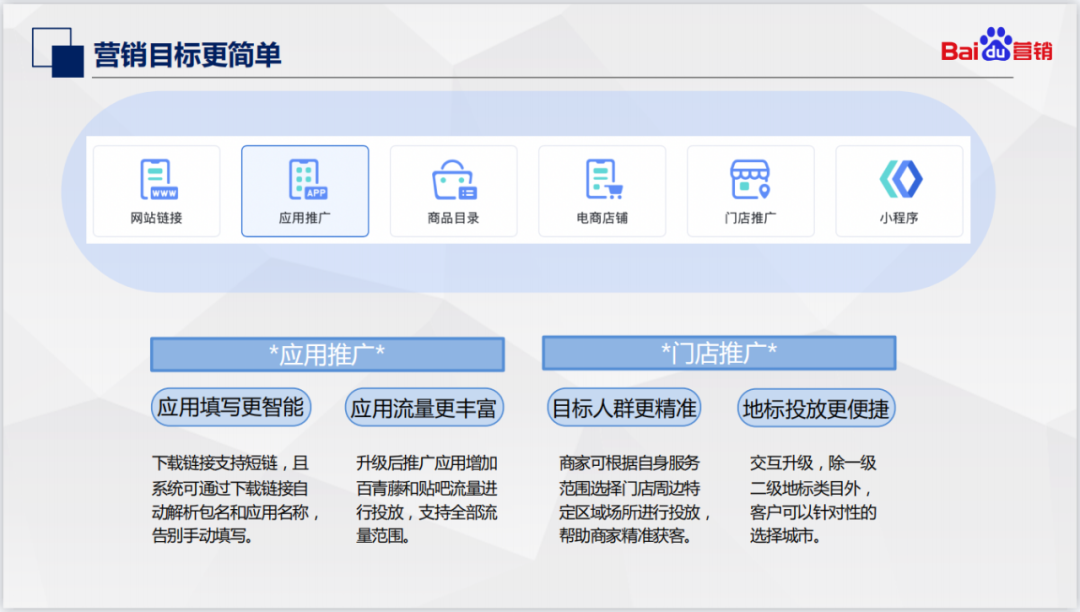Viewport: 1080px width, 612px height.
Task: Click the 小程序 diamond logo icon
Action: [x=901, y=179]
